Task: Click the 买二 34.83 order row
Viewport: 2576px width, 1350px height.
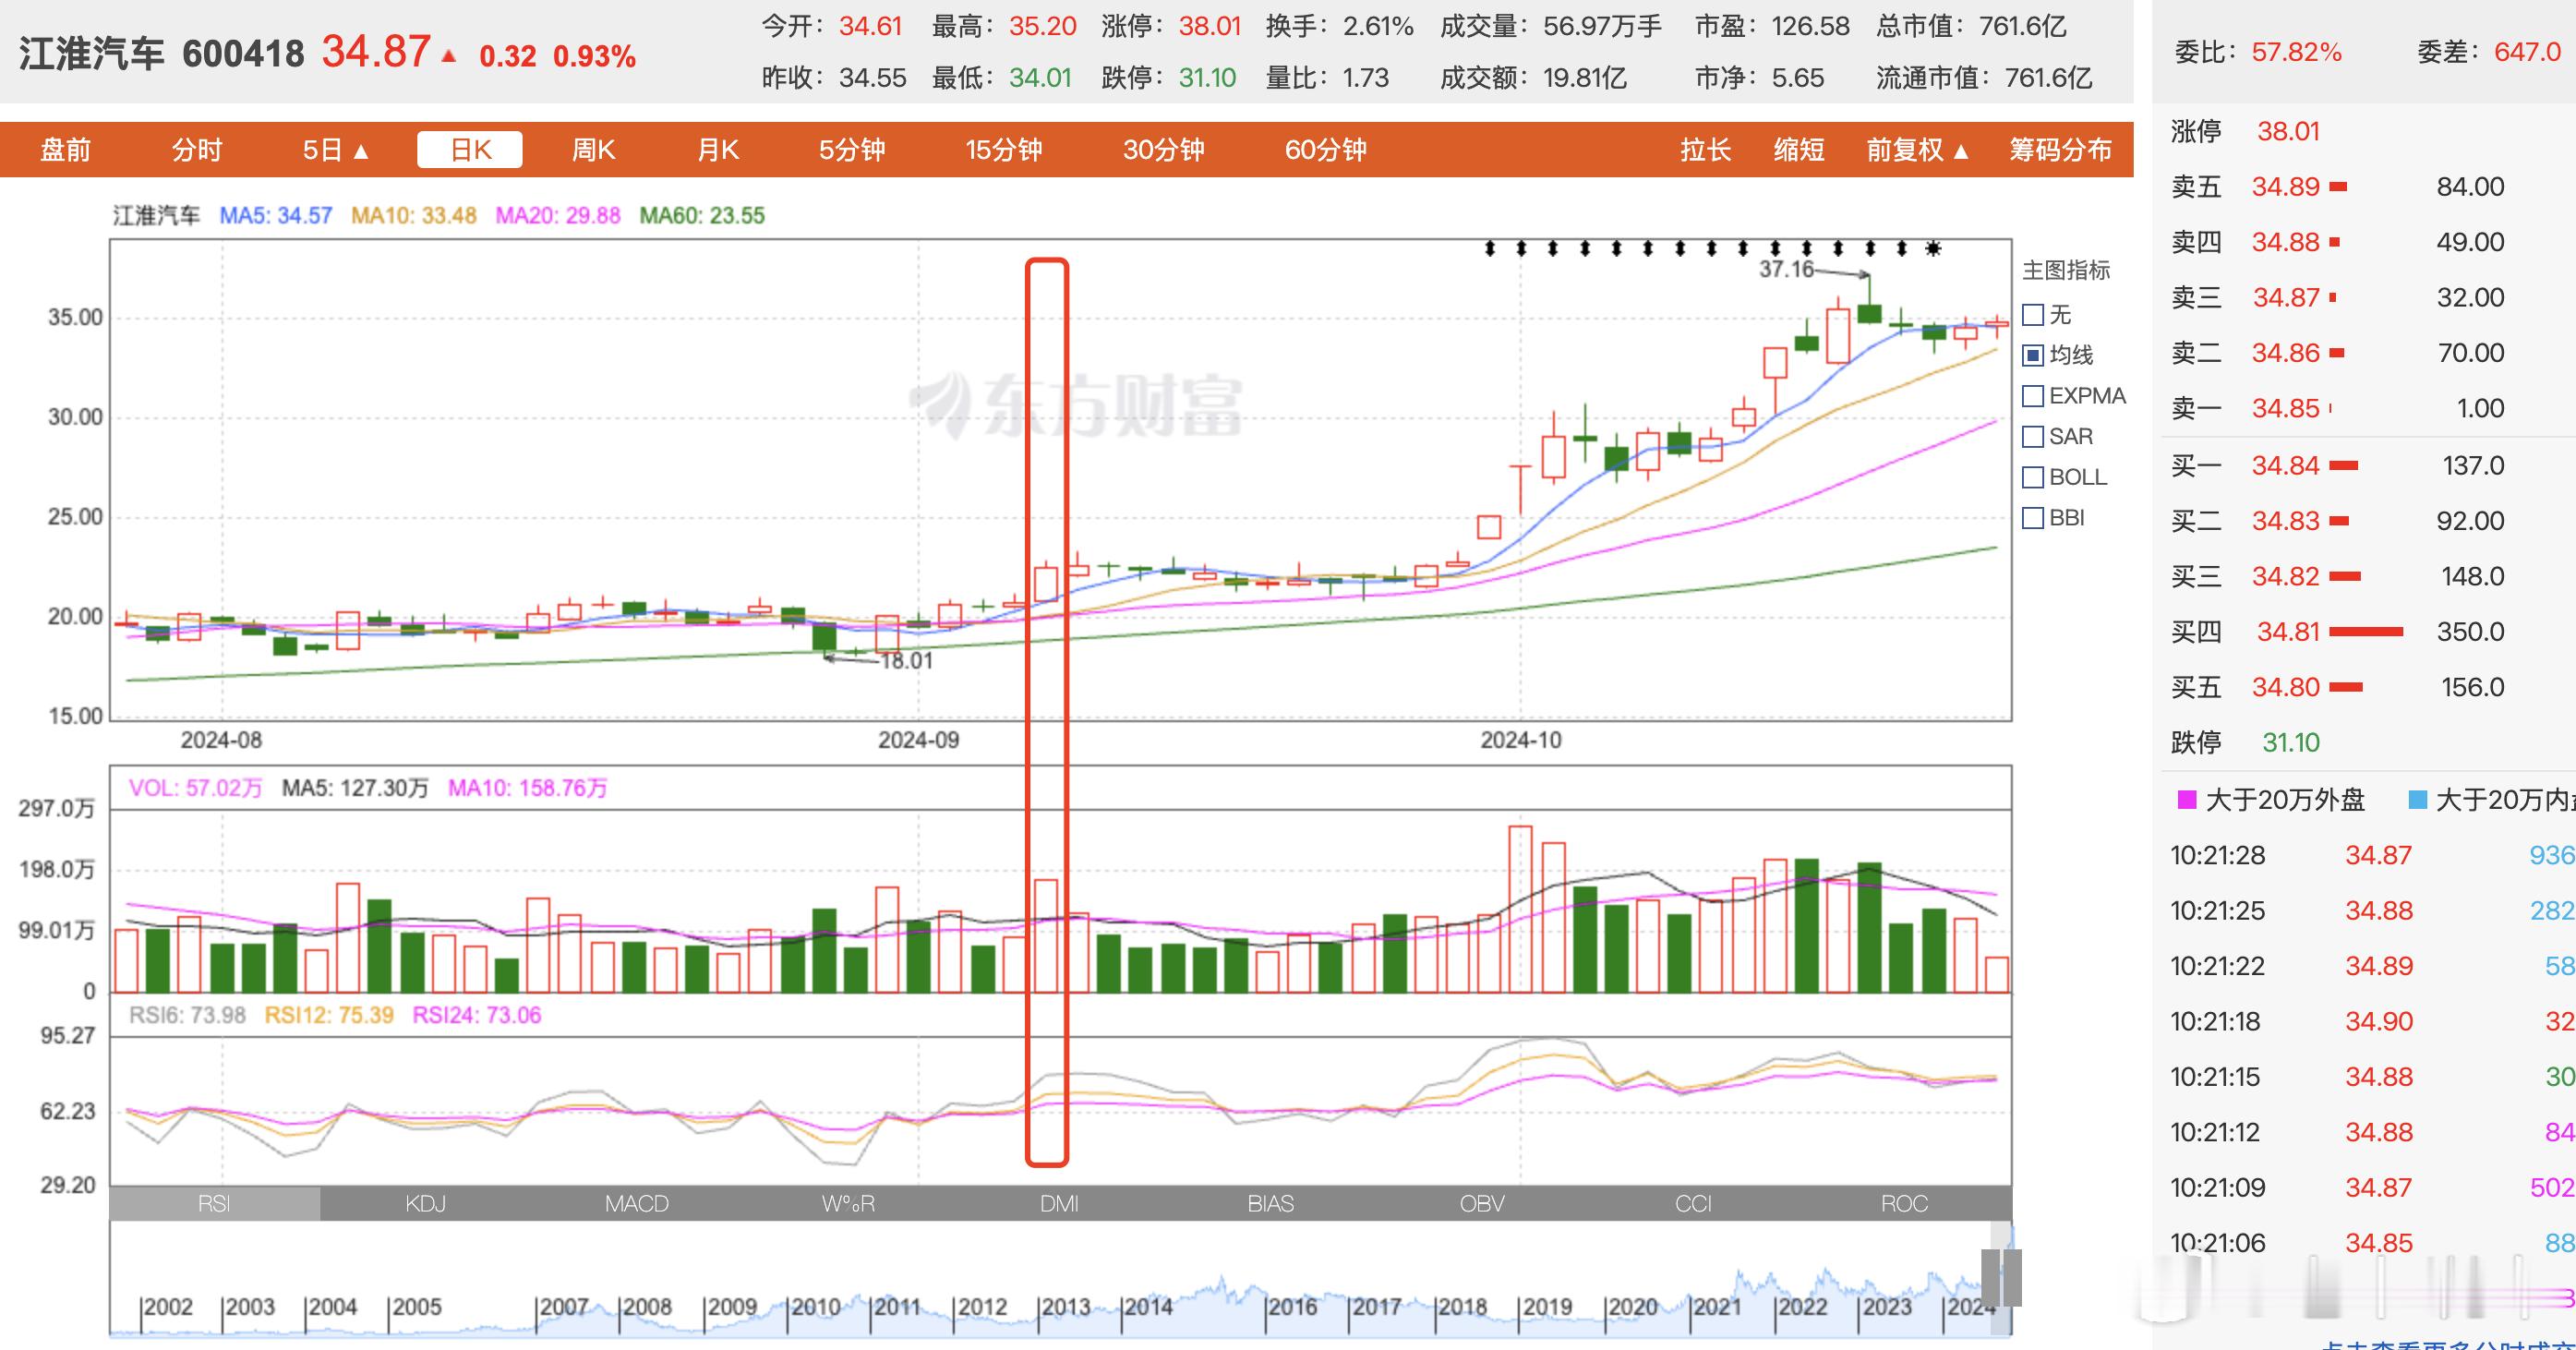Action: click(x=2338, y=521)
